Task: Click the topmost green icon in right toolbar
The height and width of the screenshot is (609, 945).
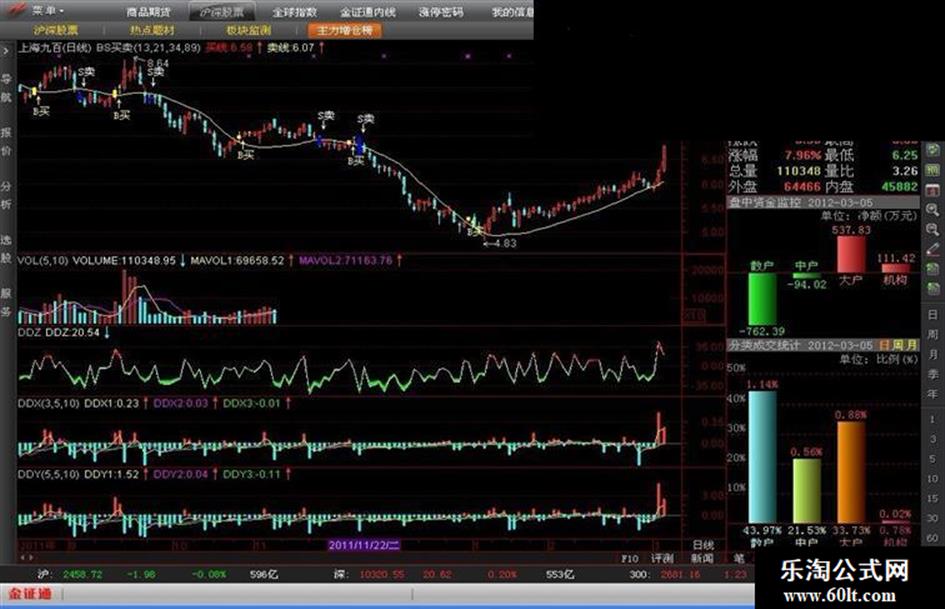Action: (x=932, y=149)
